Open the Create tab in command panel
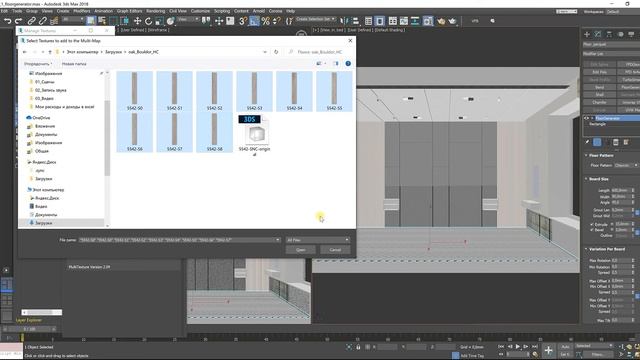 (587, 34)
